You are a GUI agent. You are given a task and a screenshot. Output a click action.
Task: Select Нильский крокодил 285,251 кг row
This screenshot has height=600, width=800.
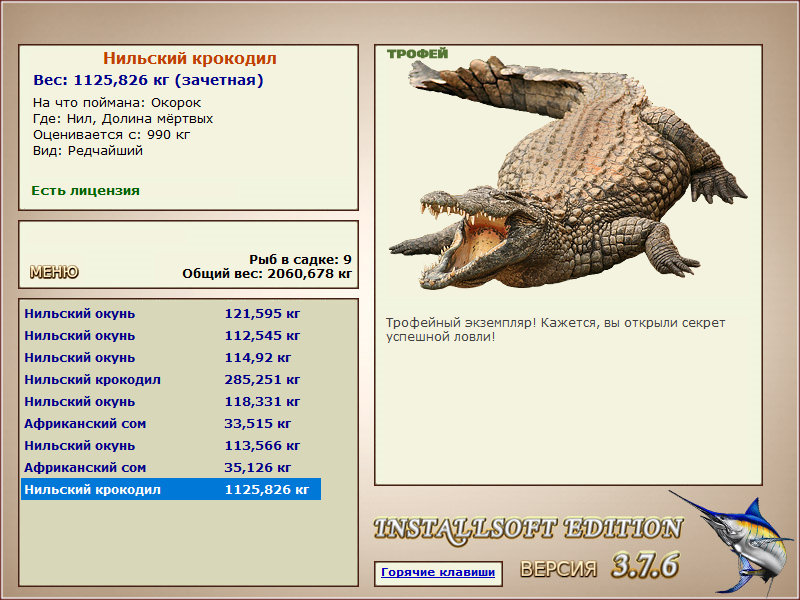[171, 379]
